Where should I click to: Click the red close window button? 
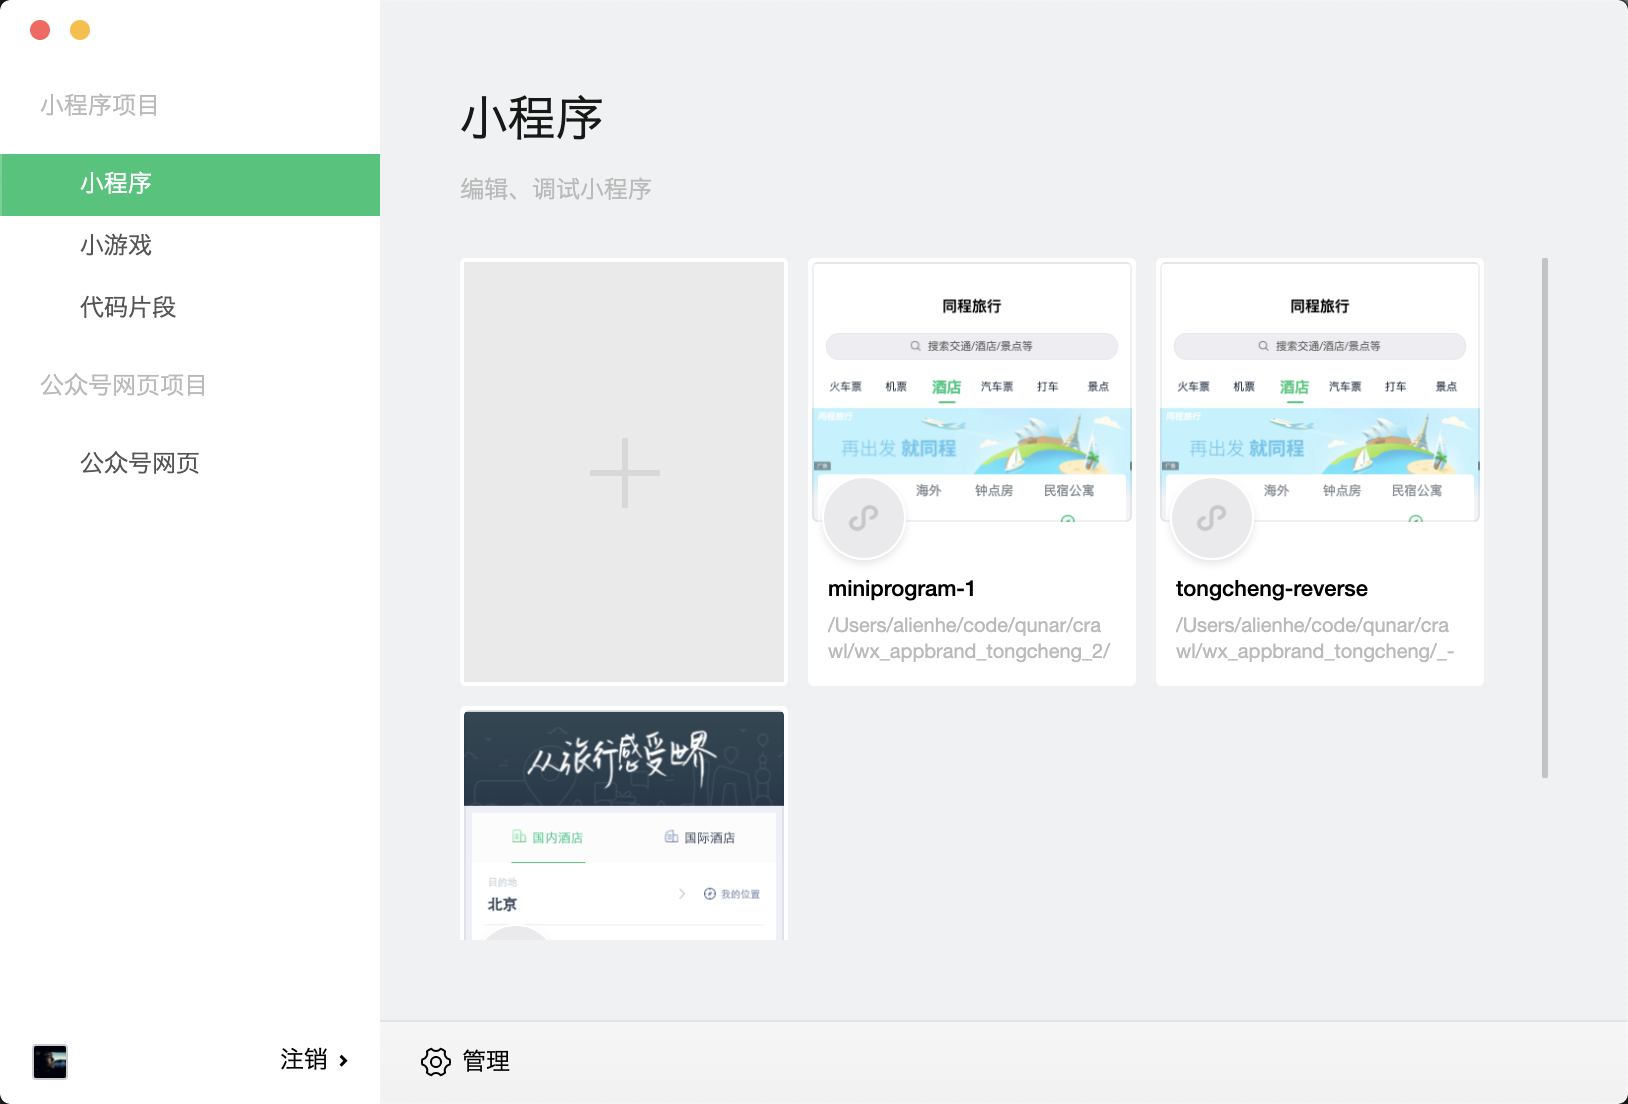[40, 30]
